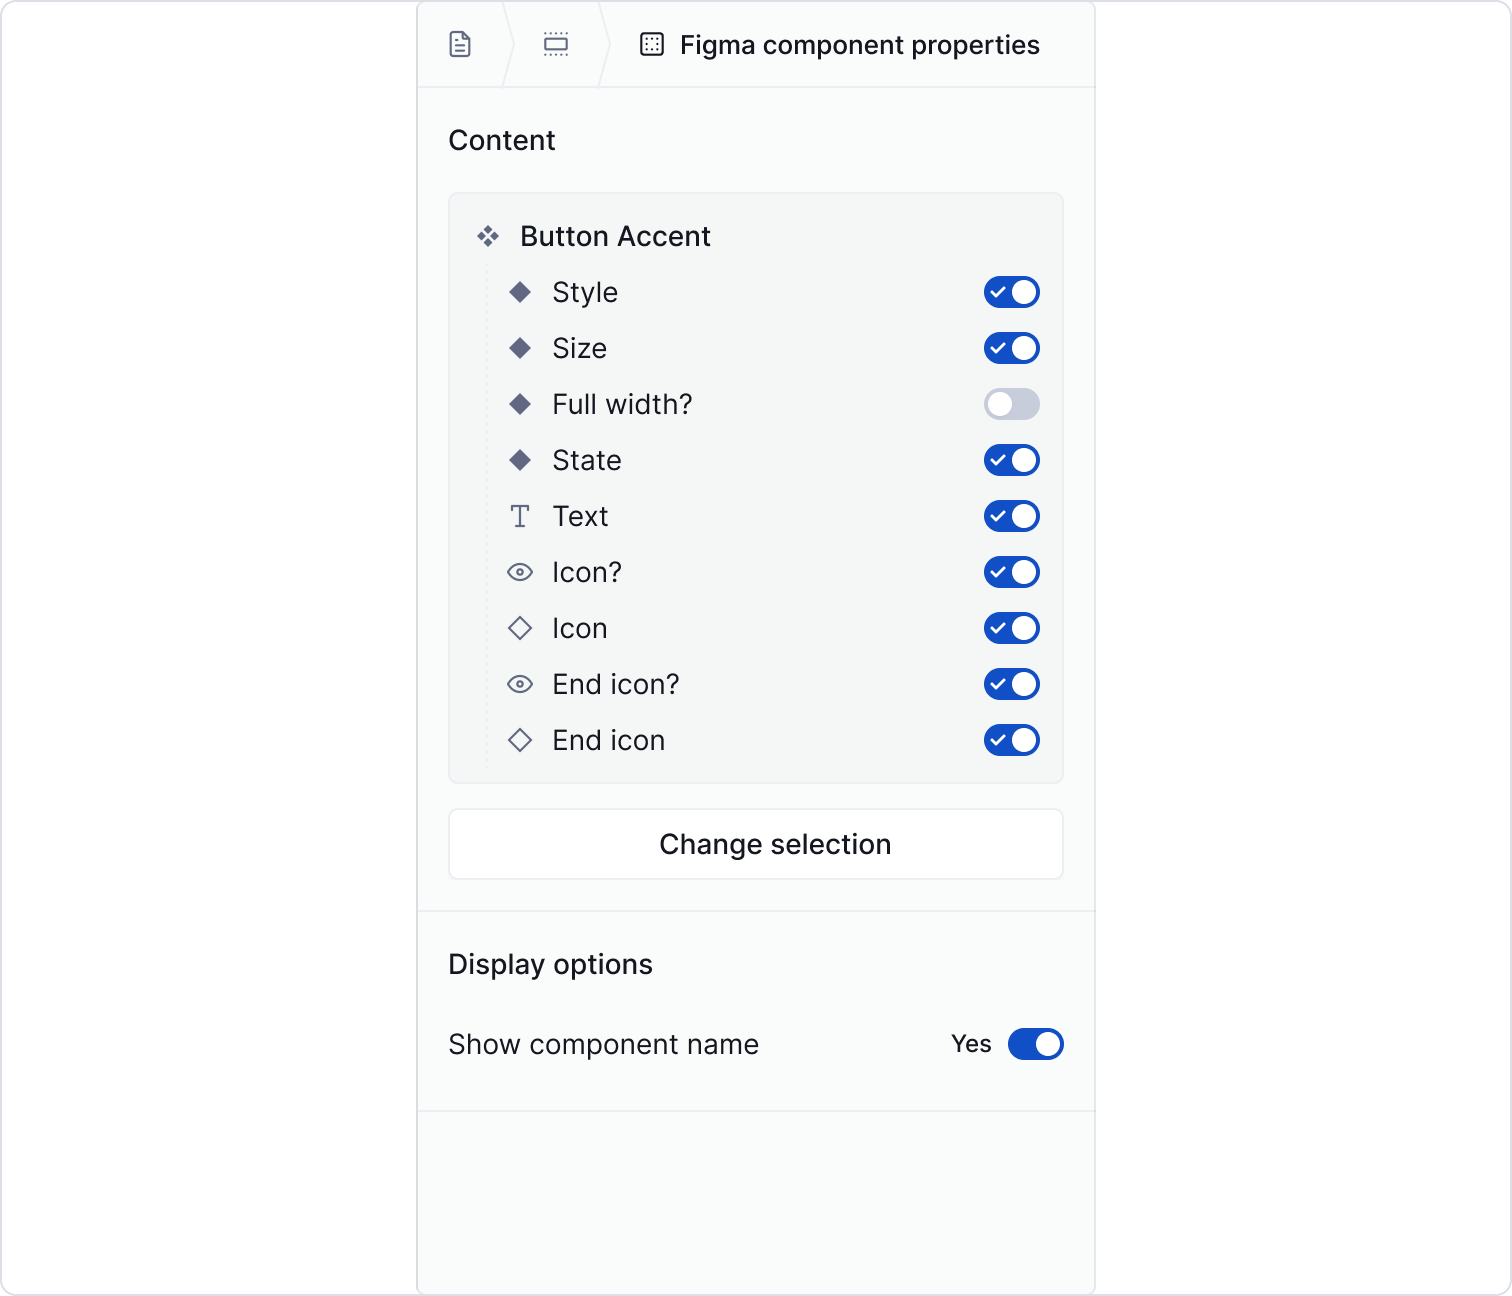Click the variant diamond icon beside Style
1512x1296 pixels.
click(520, 292)
